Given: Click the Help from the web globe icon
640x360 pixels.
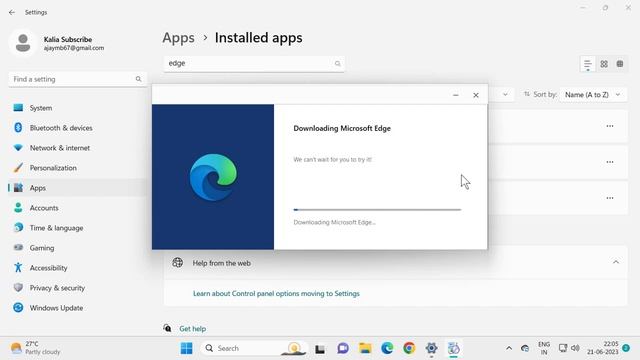Looking at the screenshot, I should 178,262.
